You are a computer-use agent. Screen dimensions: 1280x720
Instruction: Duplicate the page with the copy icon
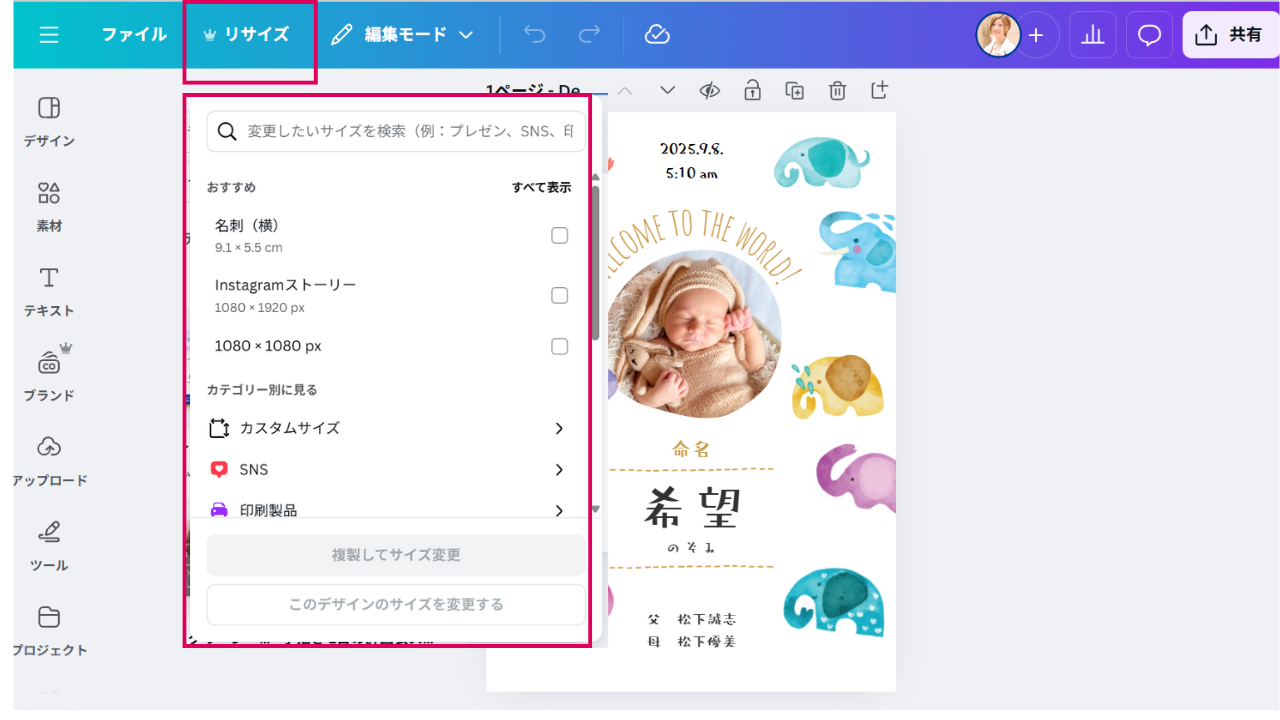point(795,91)
